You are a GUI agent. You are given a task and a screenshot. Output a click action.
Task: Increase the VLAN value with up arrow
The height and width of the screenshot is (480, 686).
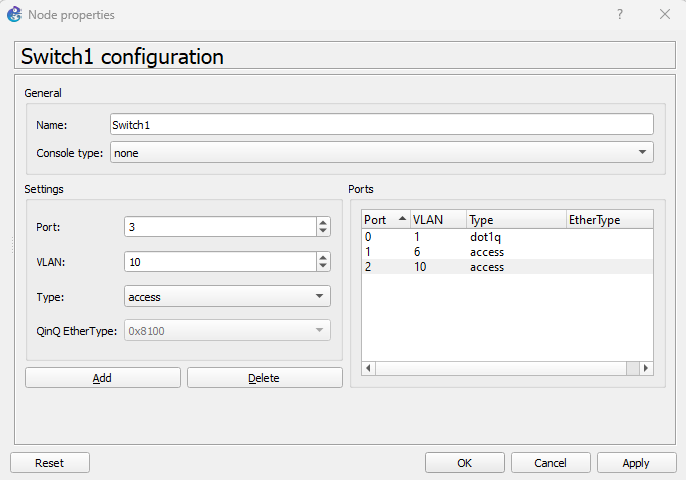tap(322, 257)
